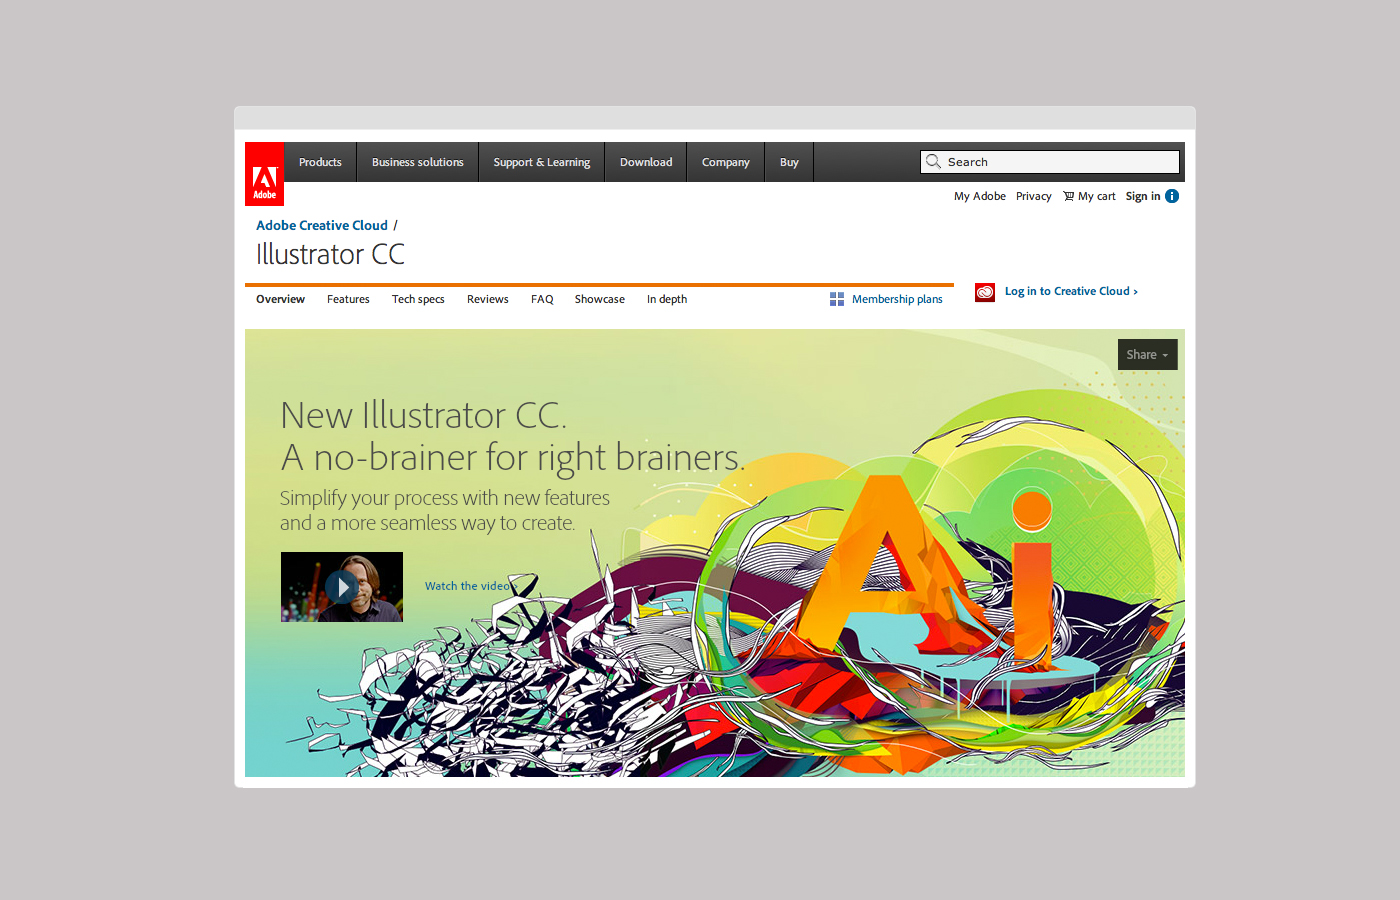Click the 'A no-brainer for right brainers.' text

click(x=513, y=457)
